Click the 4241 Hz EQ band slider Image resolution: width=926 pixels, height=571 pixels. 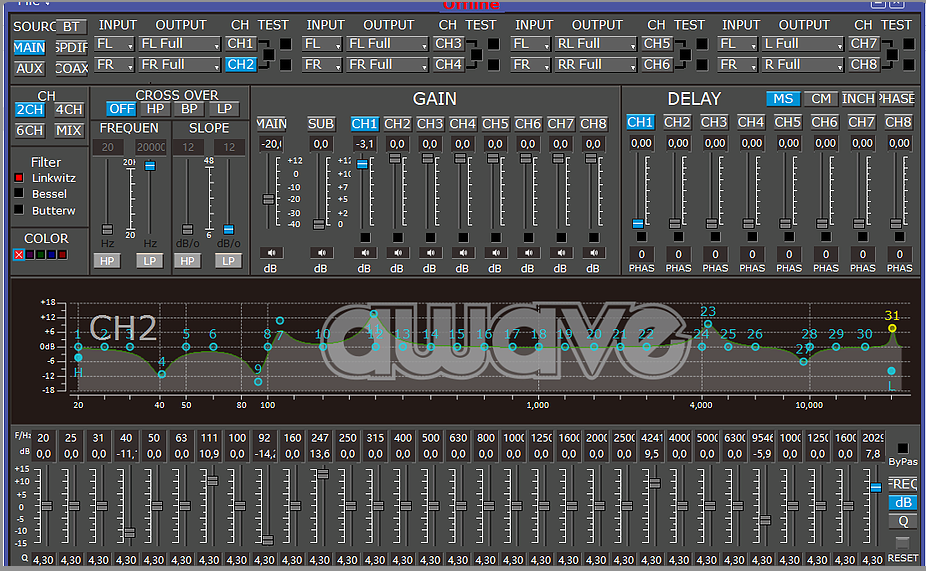pos(654,483)
